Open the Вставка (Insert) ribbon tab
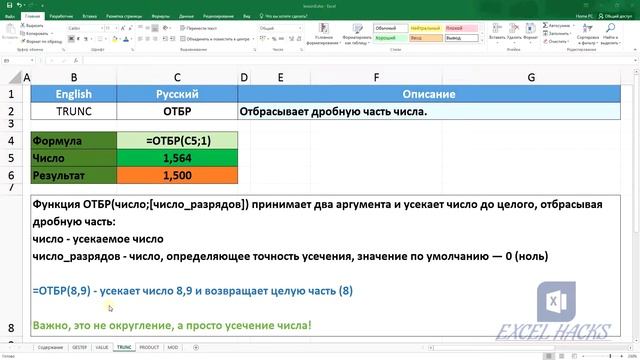This screenshot has width=640, height=360. pyautogui.click(x=89, y=16)
